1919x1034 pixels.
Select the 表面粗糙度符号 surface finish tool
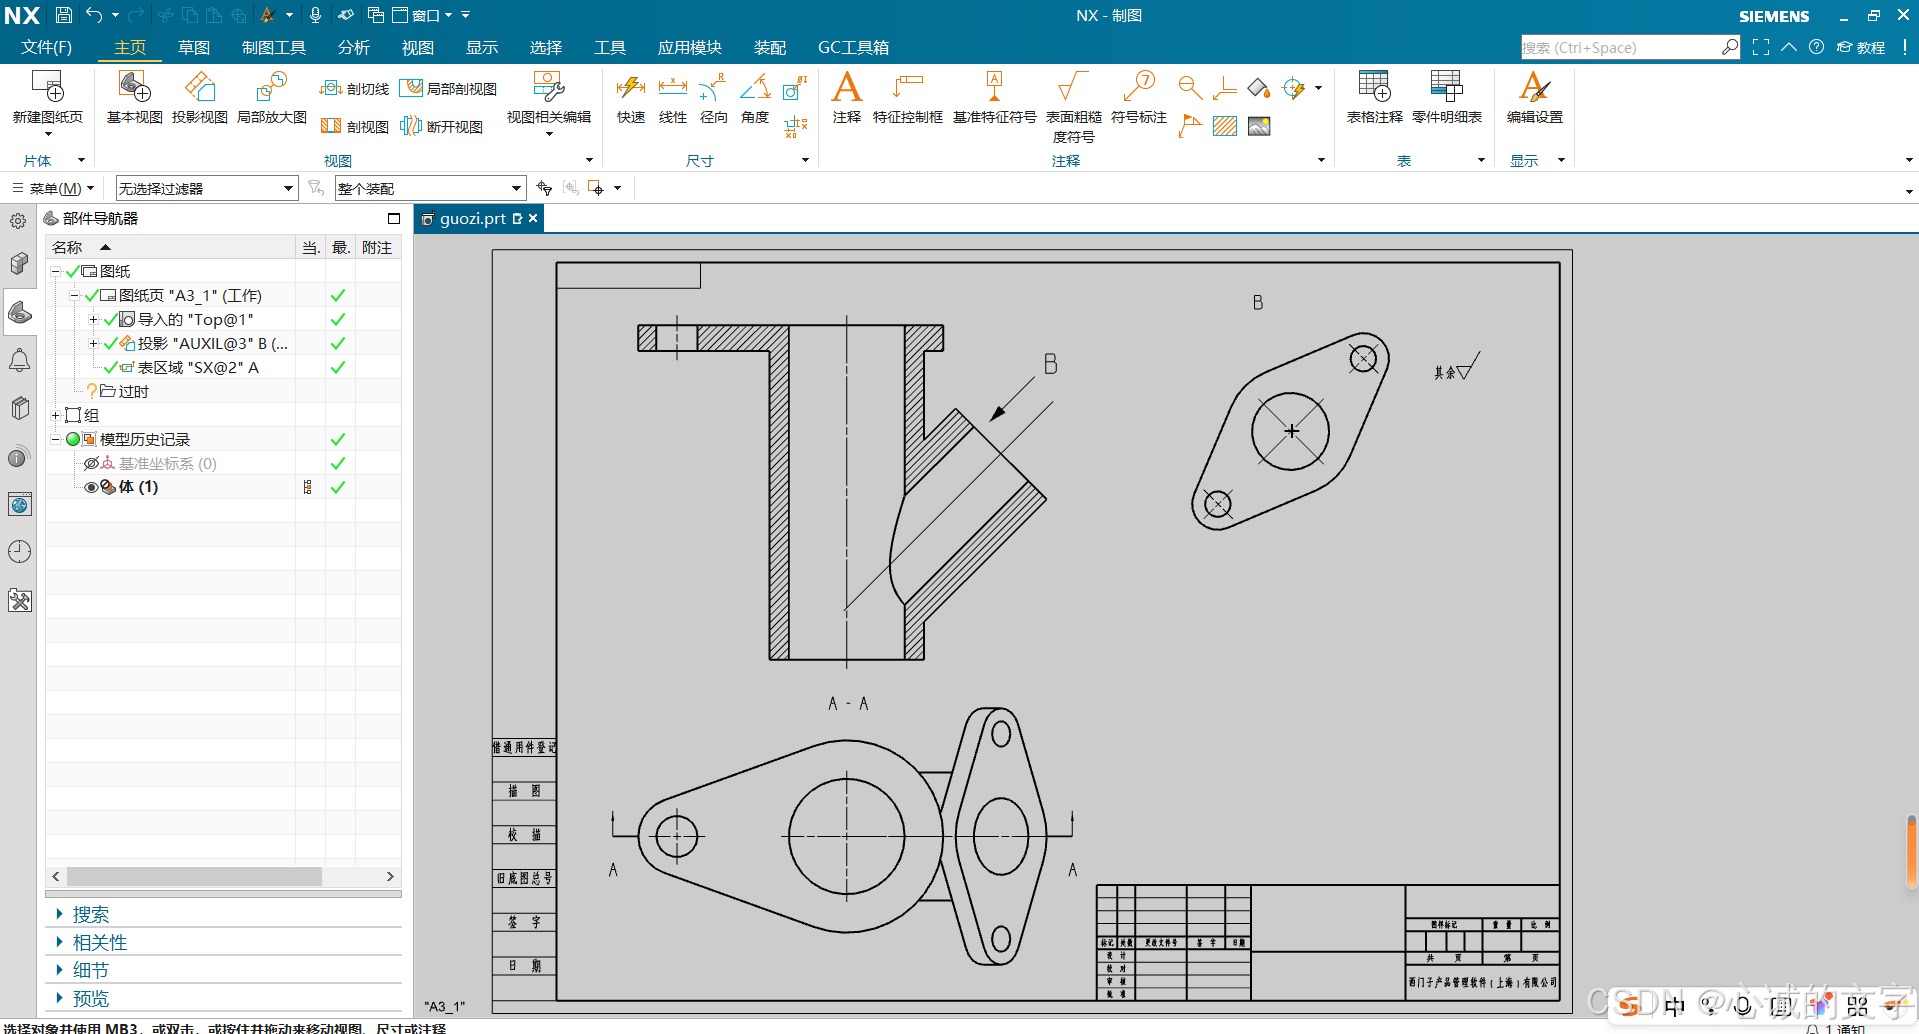(x=1073, y=107)
